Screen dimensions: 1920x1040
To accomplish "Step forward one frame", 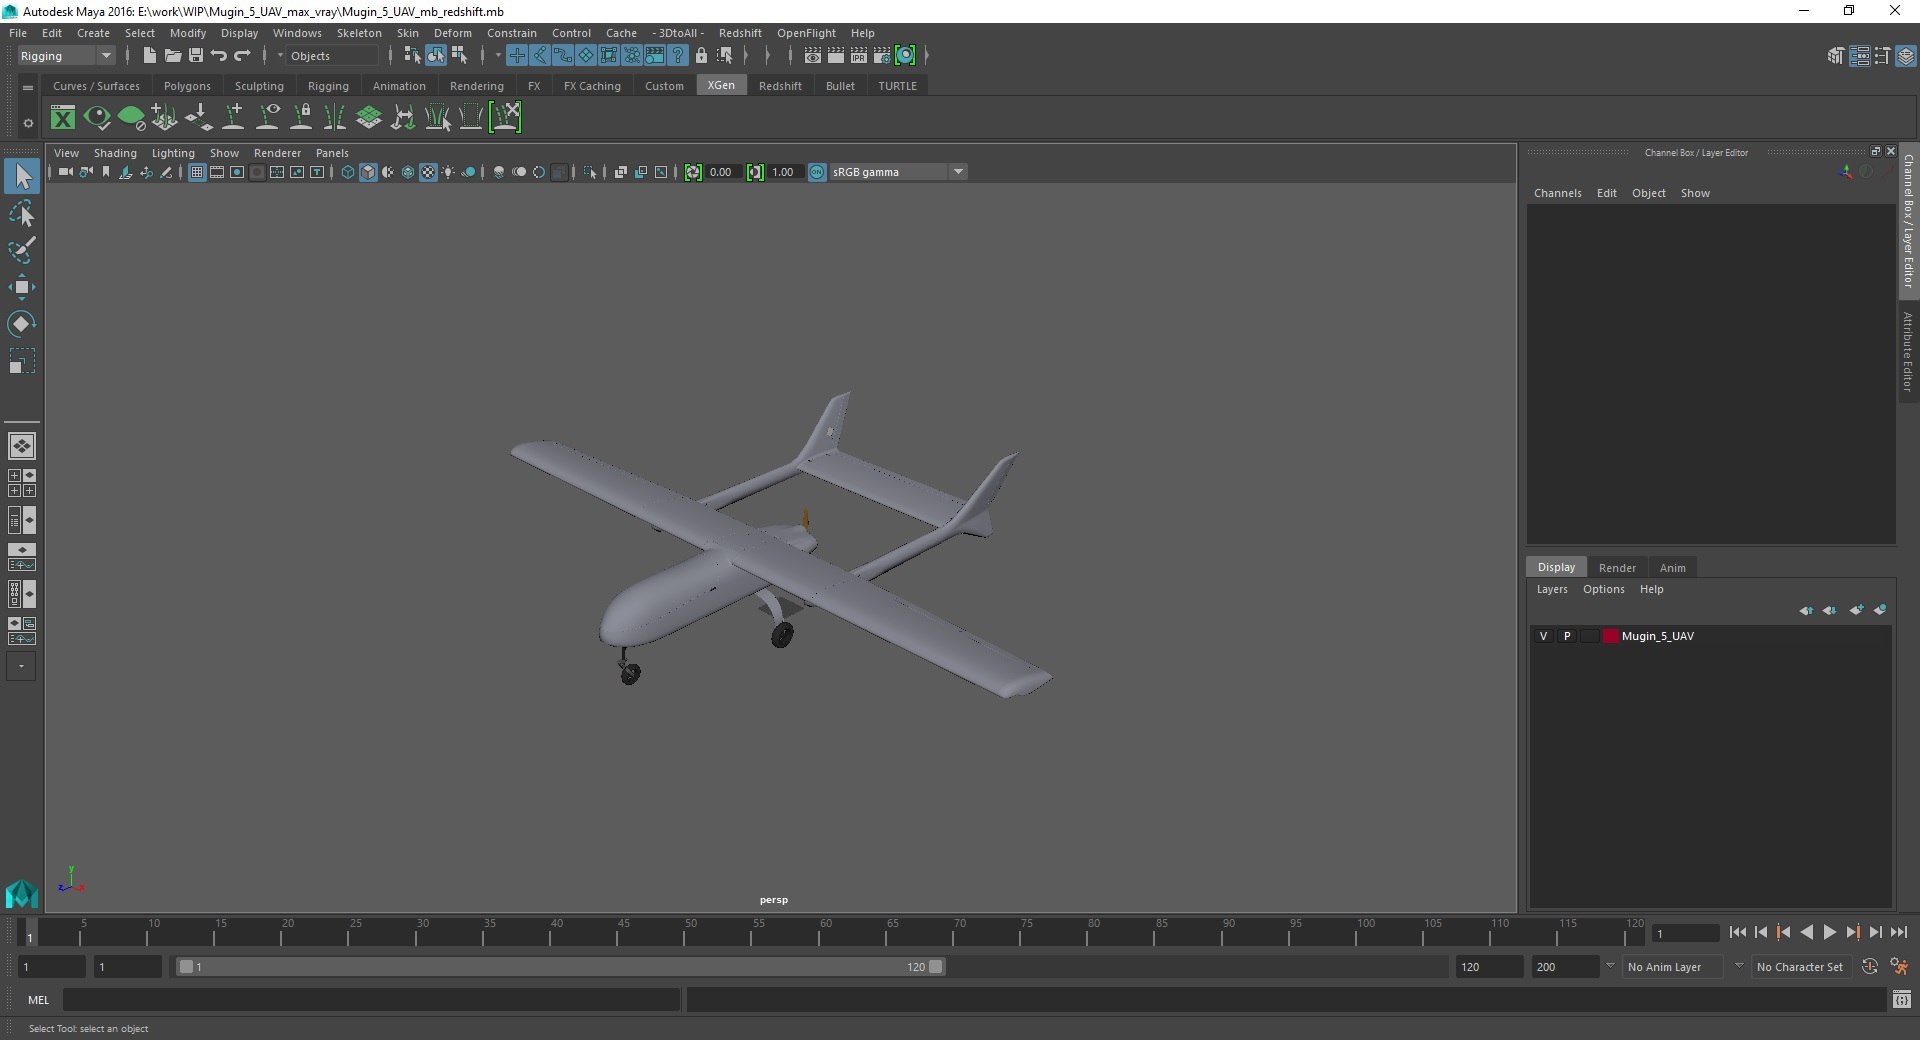I will point(1875,932).
